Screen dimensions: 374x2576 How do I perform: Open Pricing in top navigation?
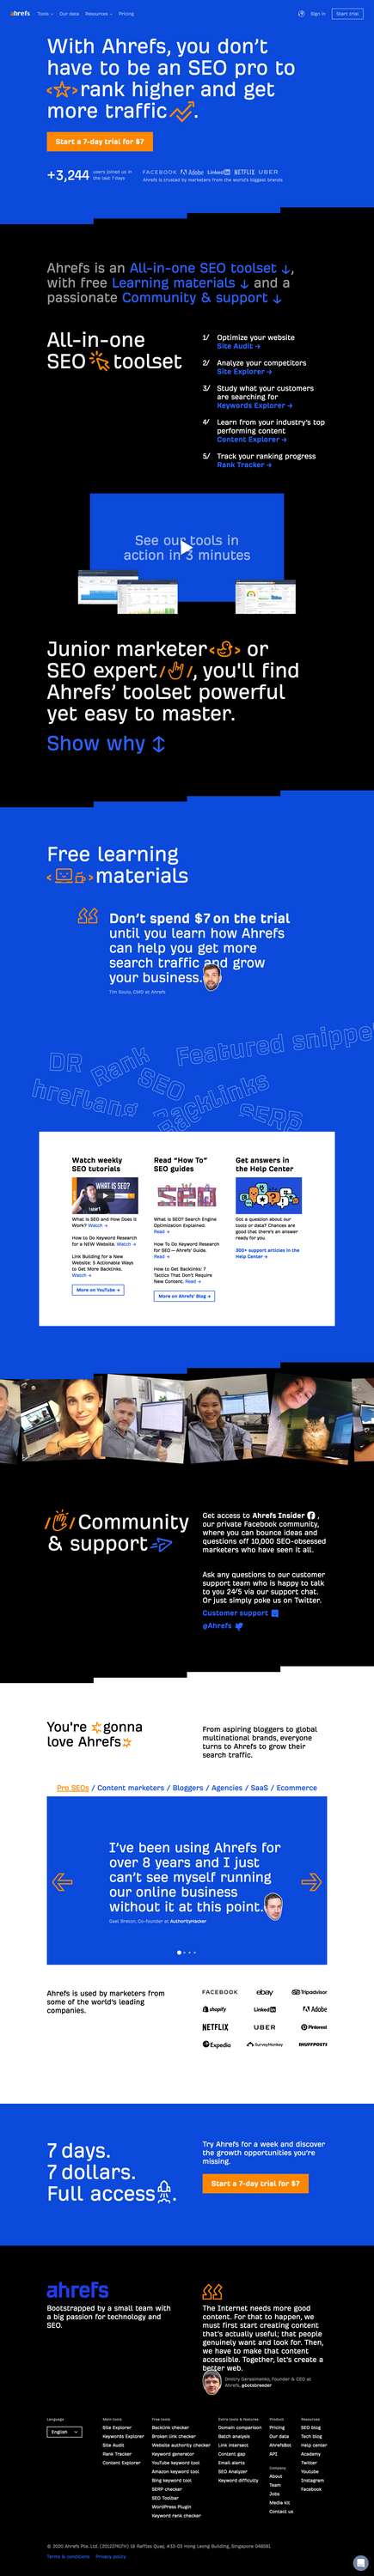point(126,14)
